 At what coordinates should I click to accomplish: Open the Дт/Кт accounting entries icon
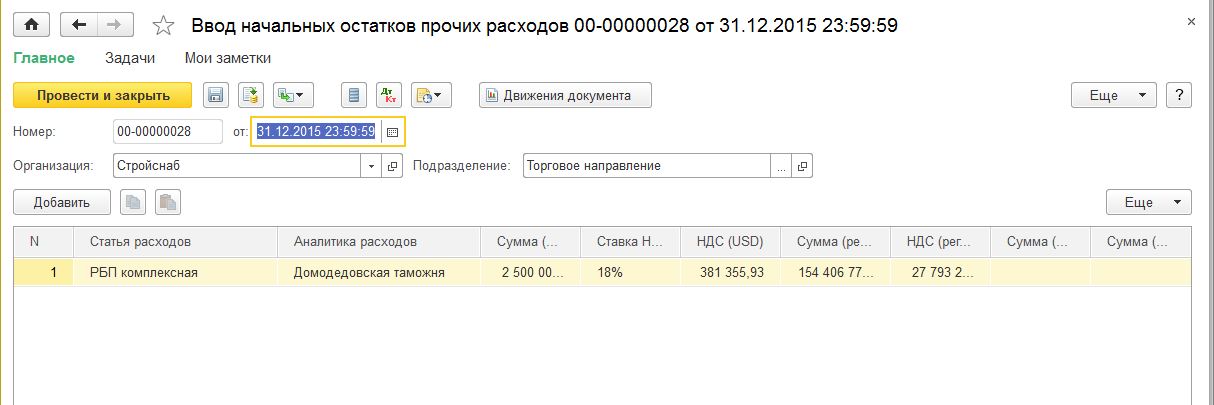click(x=386, y=96)
